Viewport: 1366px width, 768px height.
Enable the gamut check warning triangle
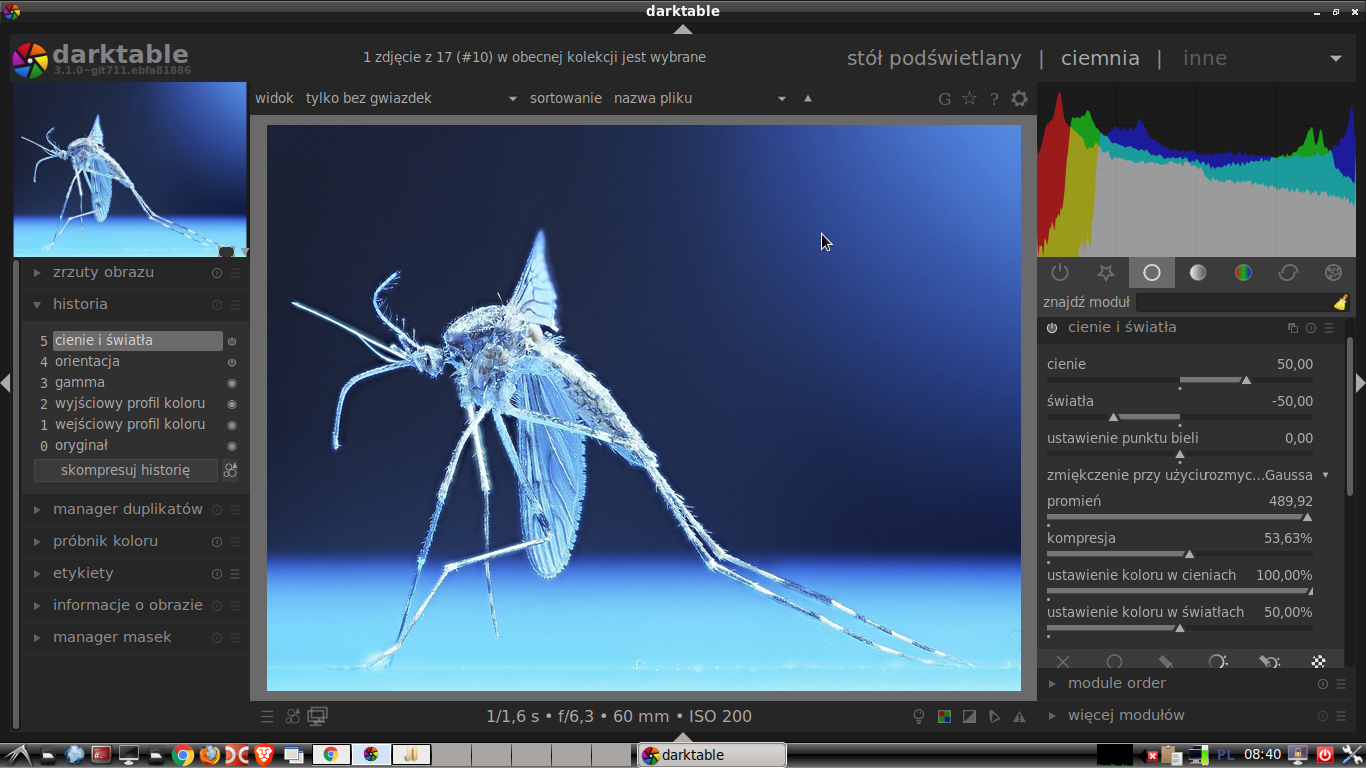coord(1019,716)
